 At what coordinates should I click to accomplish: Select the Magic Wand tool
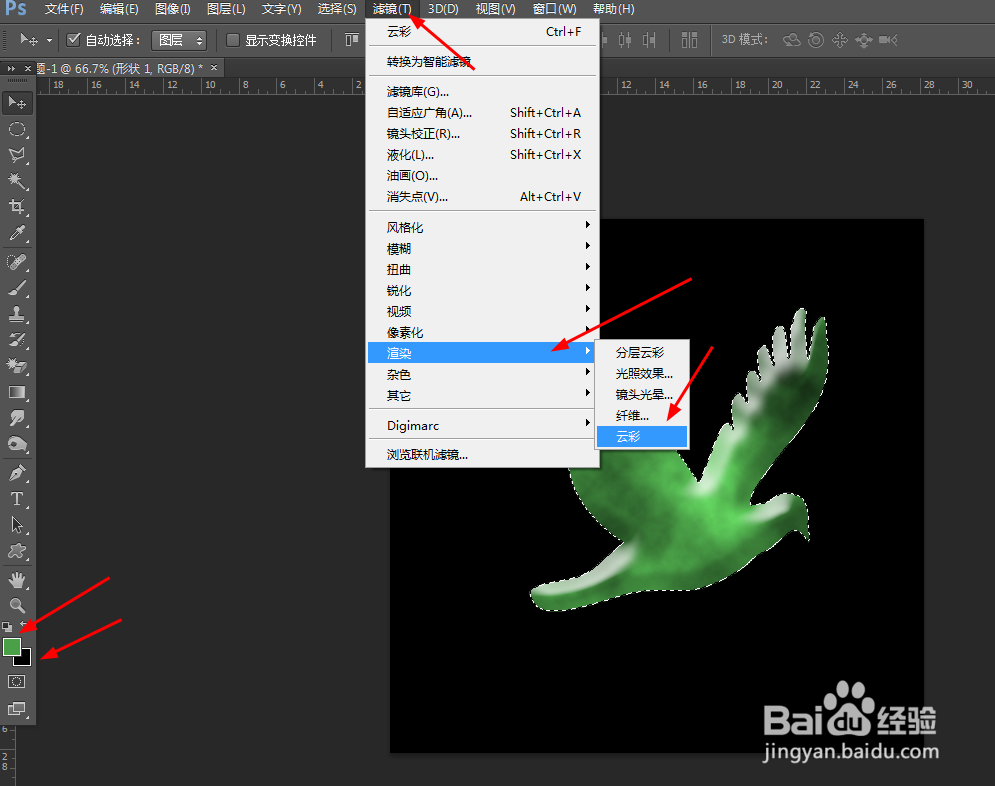point(17,181)
